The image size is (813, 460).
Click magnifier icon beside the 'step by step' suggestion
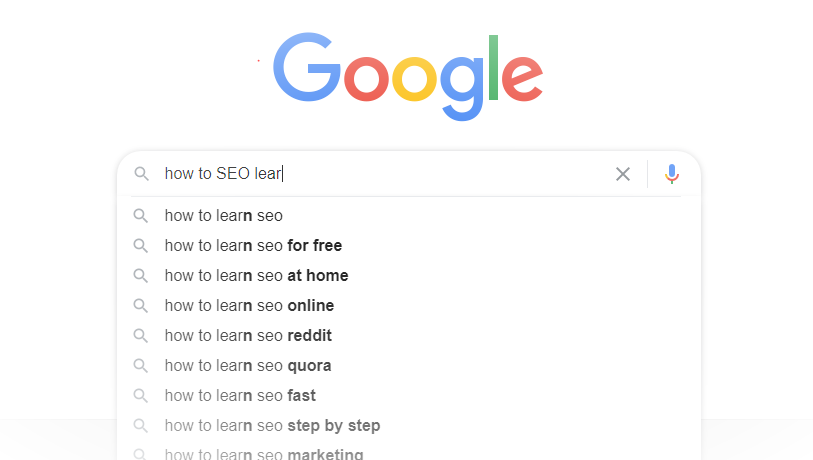pyautogui.click(x=141, y=426)
